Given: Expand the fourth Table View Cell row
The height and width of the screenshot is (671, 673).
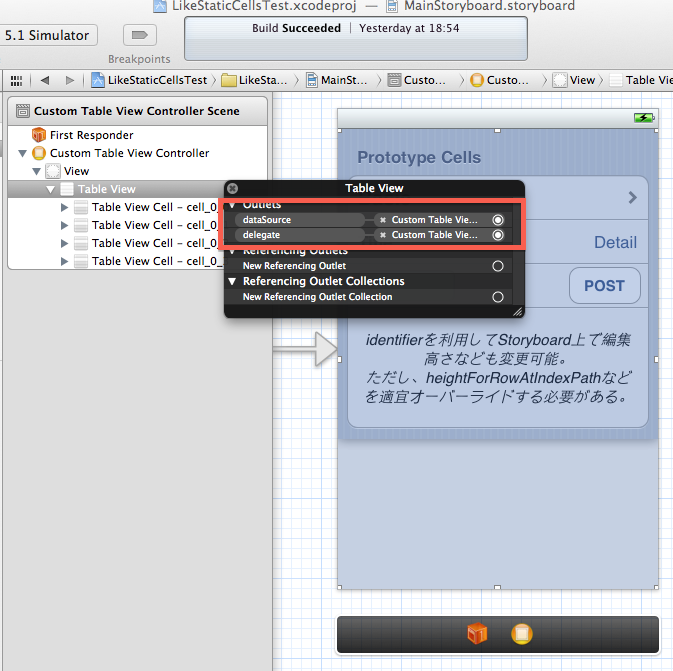Looking at the screenshot, I should click(x=64, y=261).
